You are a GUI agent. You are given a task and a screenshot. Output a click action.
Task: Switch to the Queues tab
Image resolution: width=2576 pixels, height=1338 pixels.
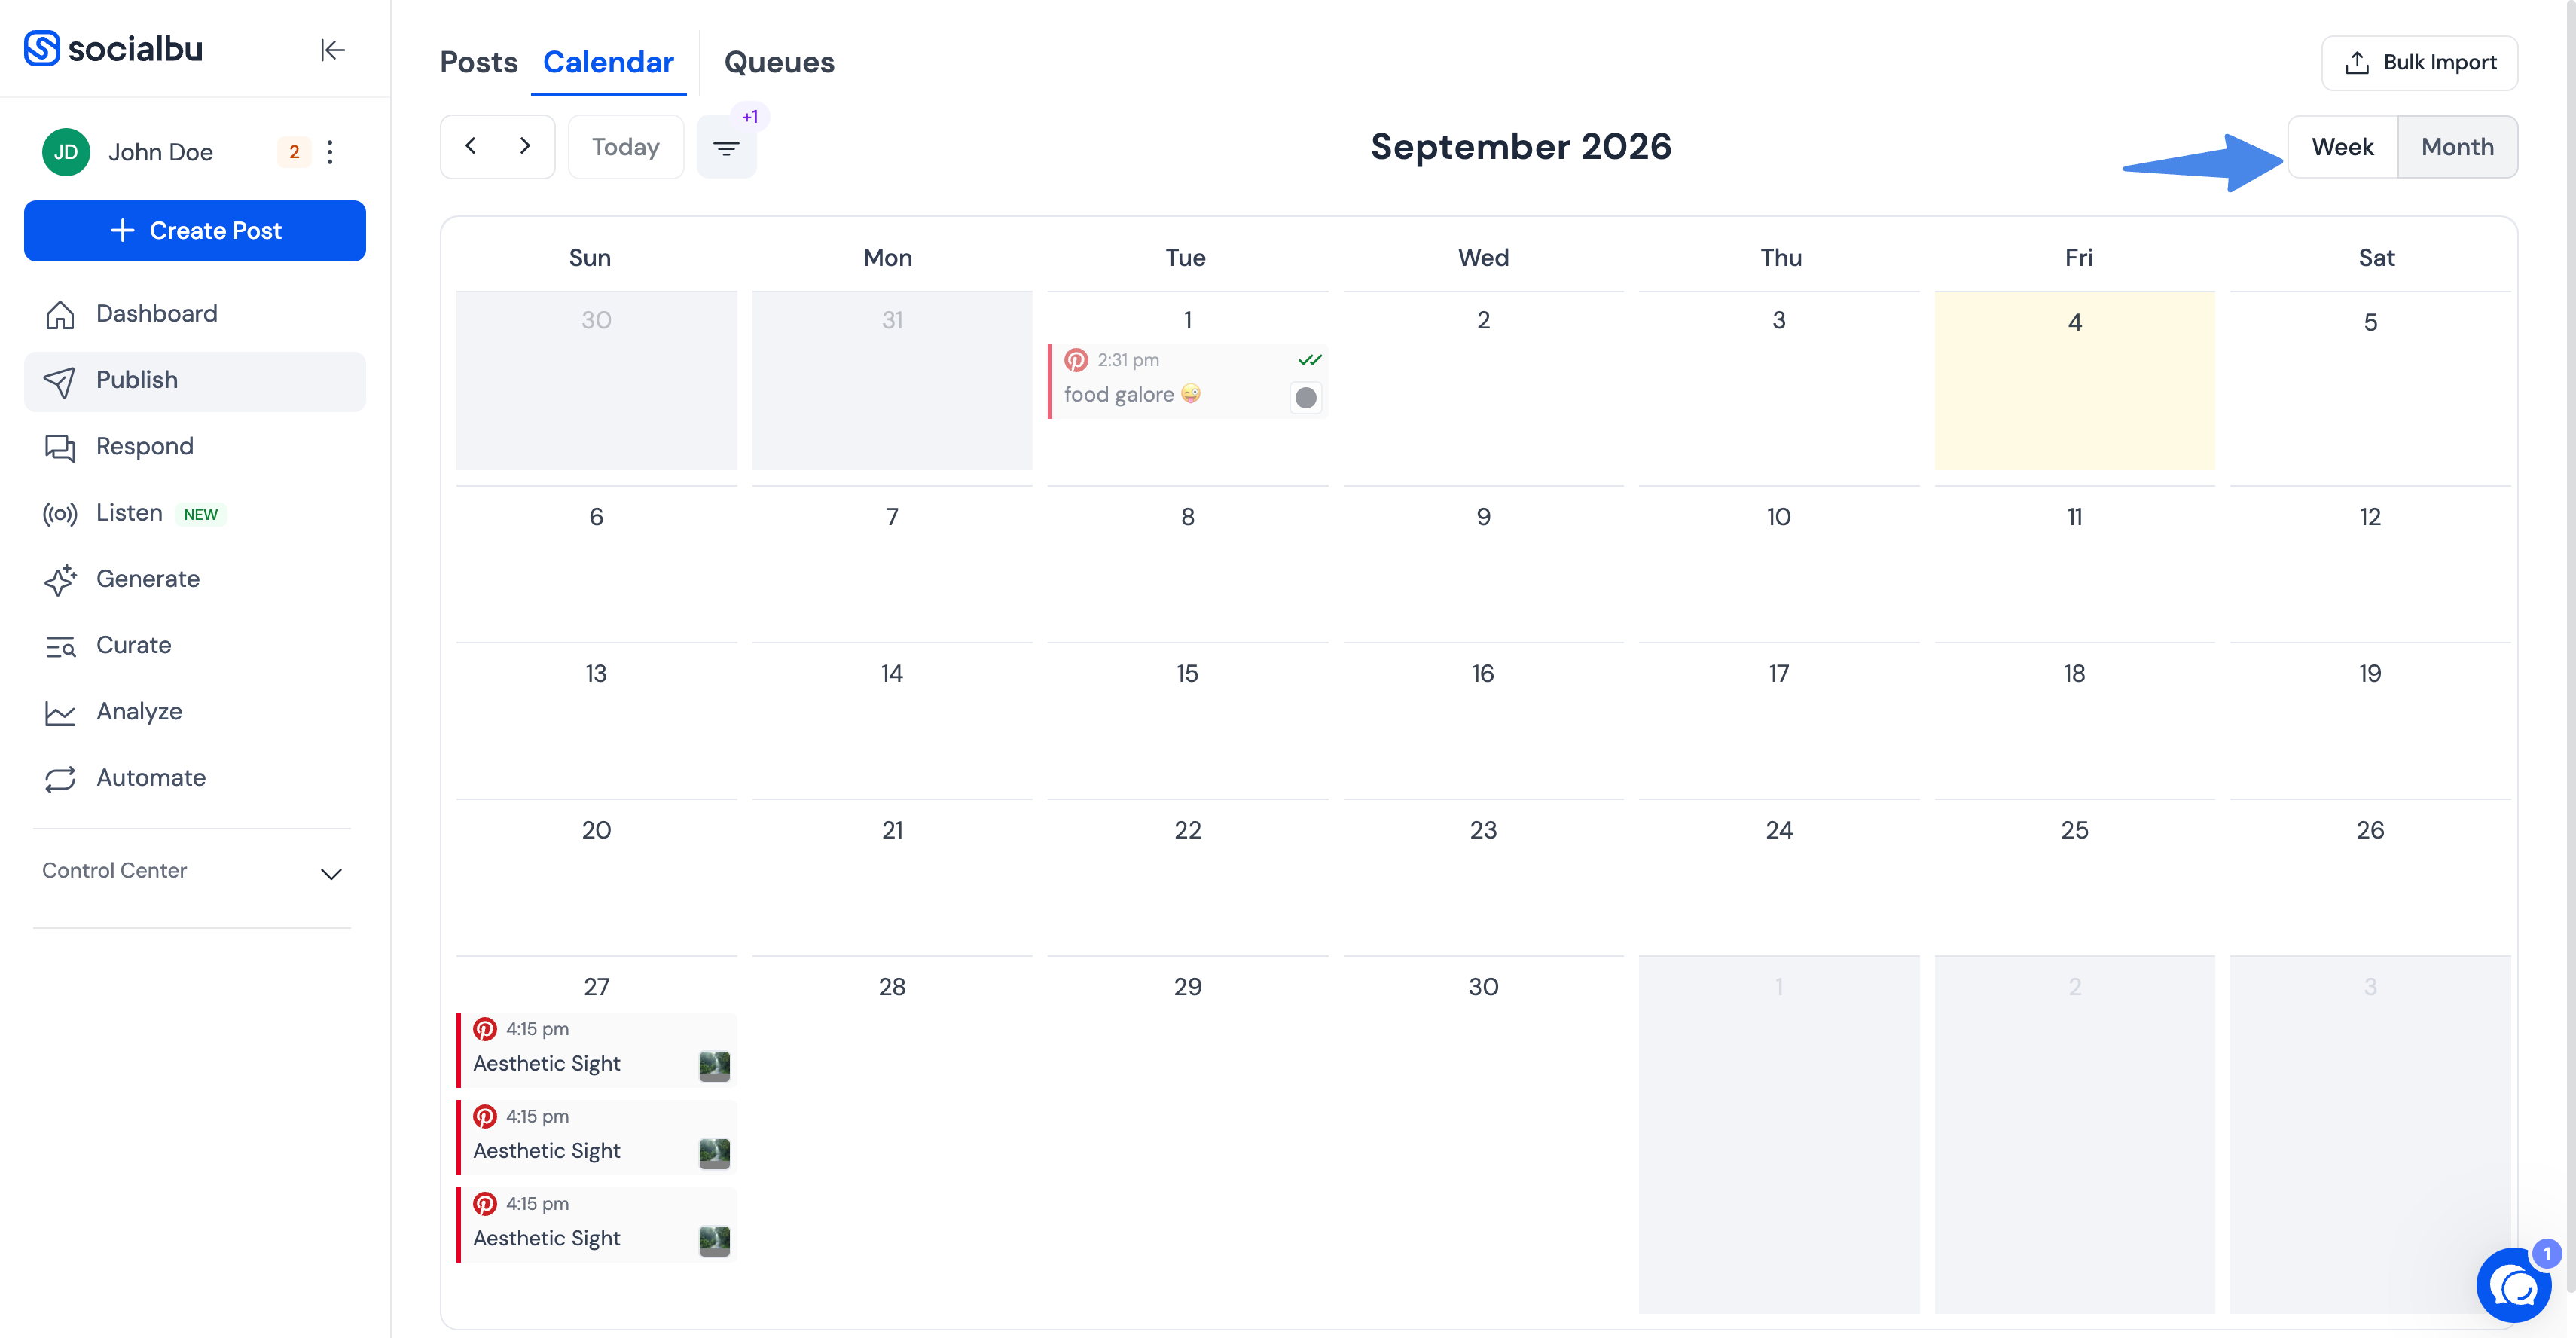(x=779, y=62)
